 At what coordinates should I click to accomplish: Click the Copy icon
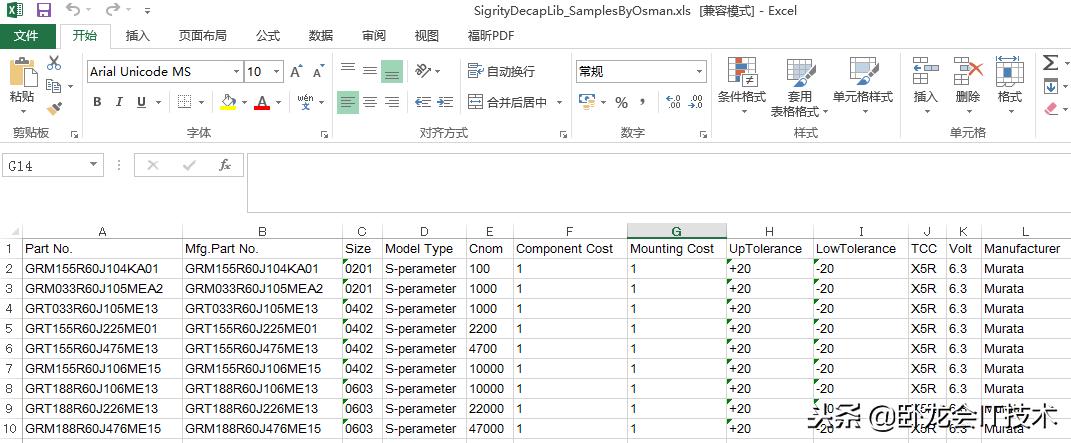[x=54, y=85]
